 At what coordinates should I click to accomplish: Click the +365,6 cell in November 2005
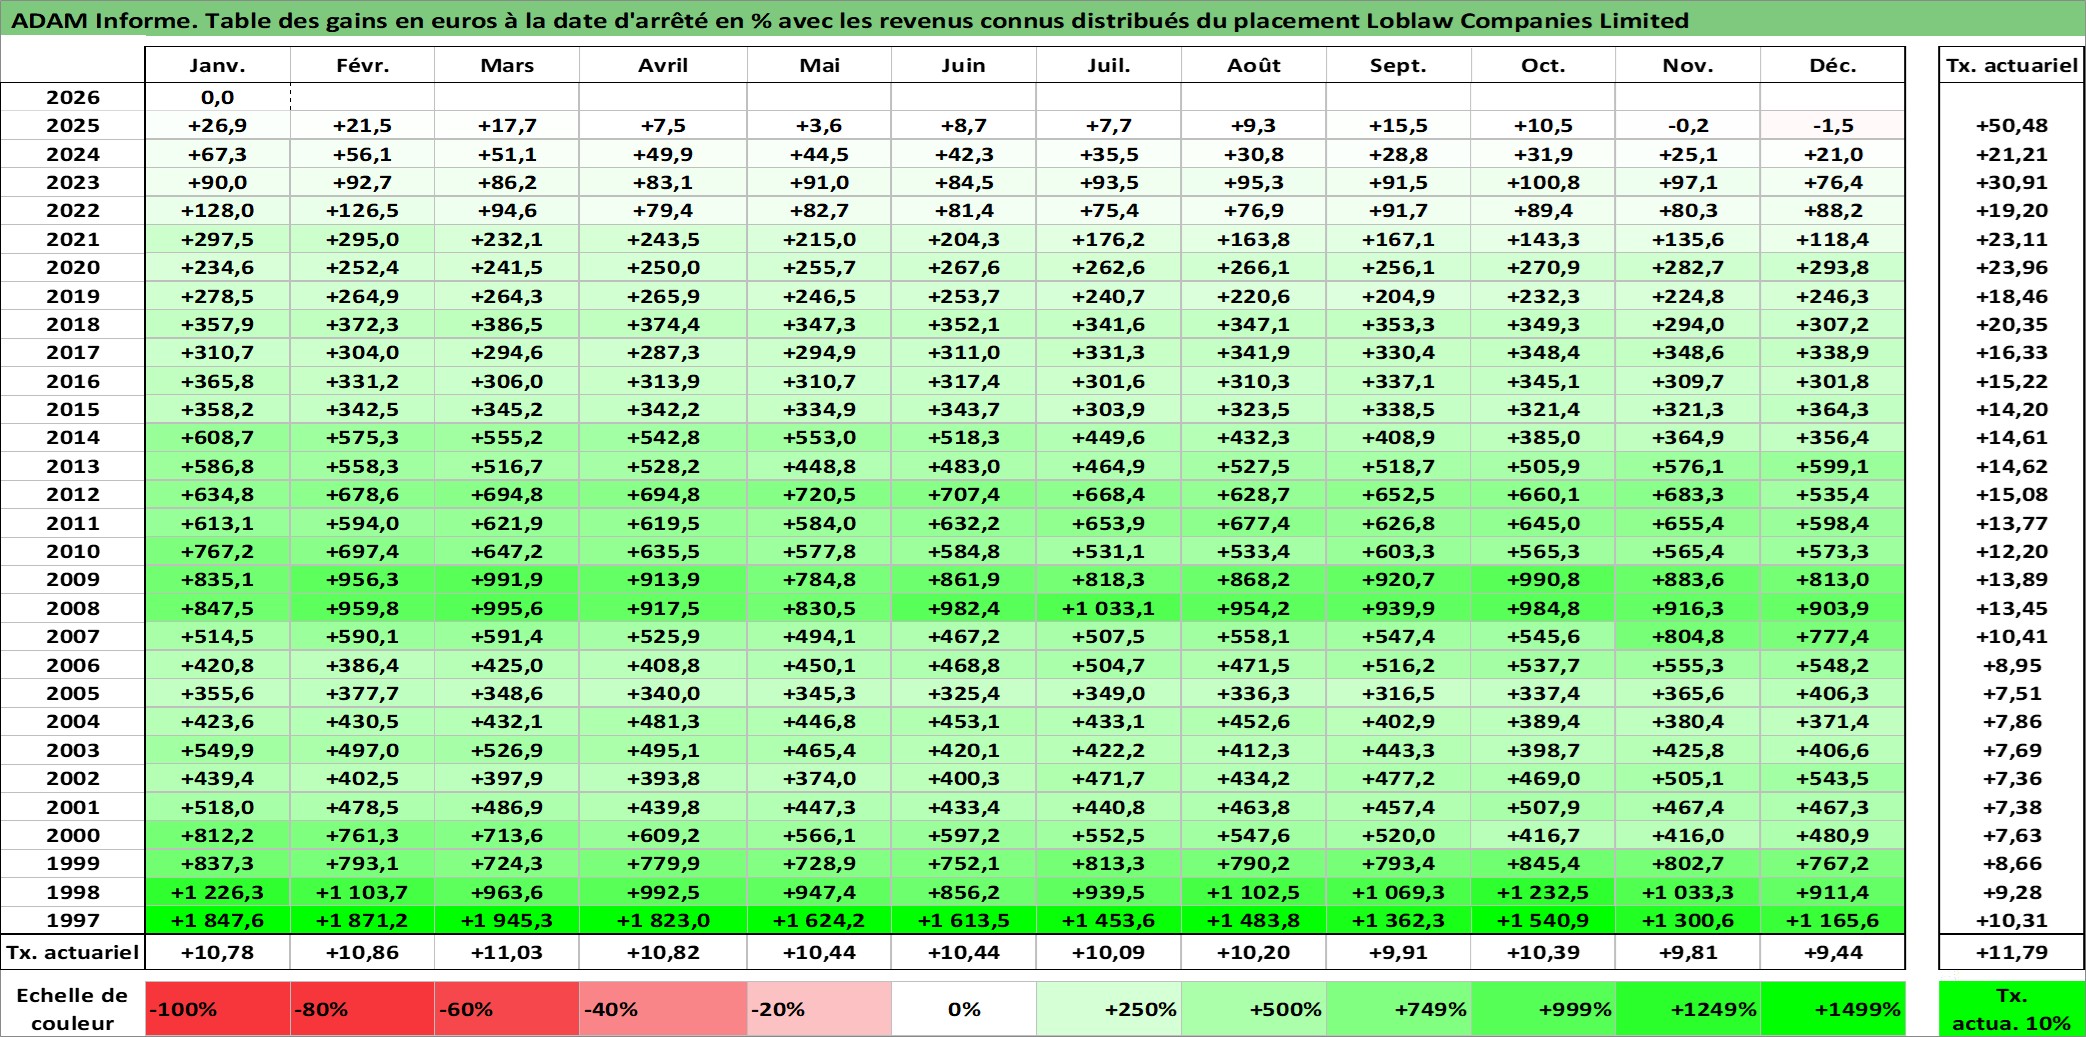1688,693
